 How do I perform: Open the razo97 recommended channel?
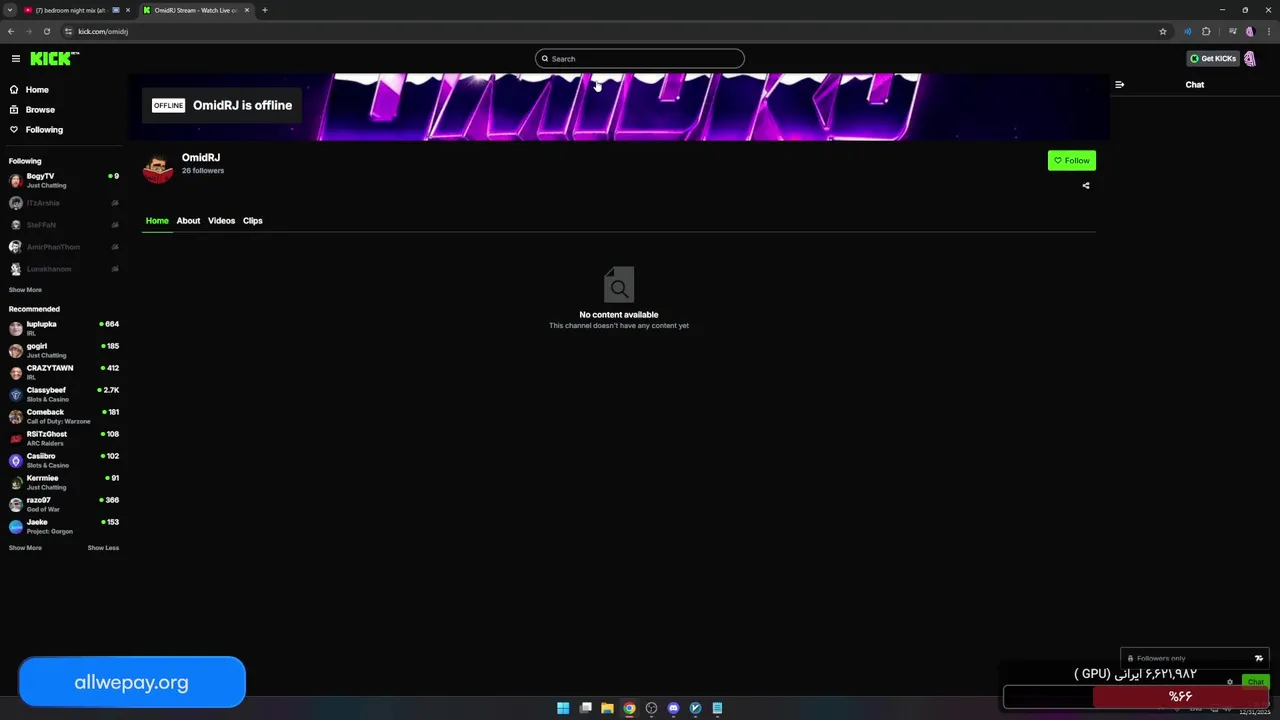64,504
